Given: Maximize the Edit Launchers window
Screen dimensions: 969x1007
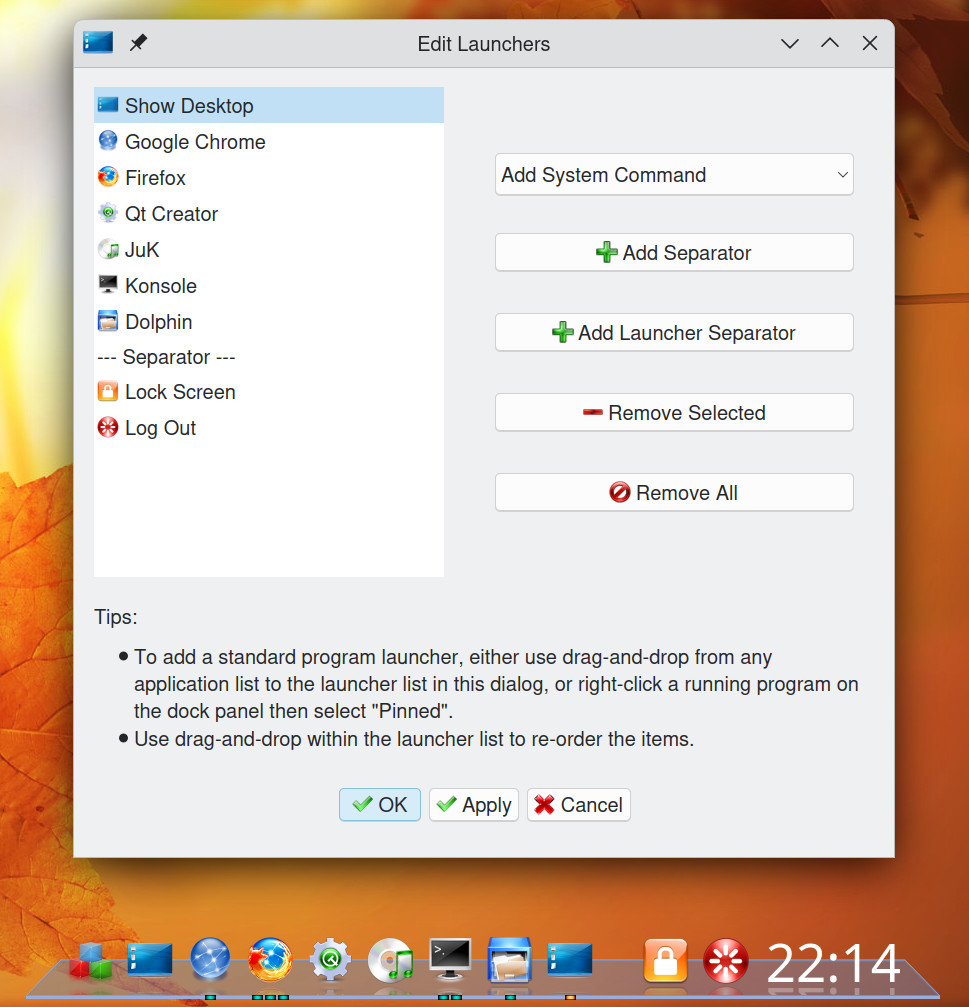Looking at the screenshot, I should click(830, 43).
